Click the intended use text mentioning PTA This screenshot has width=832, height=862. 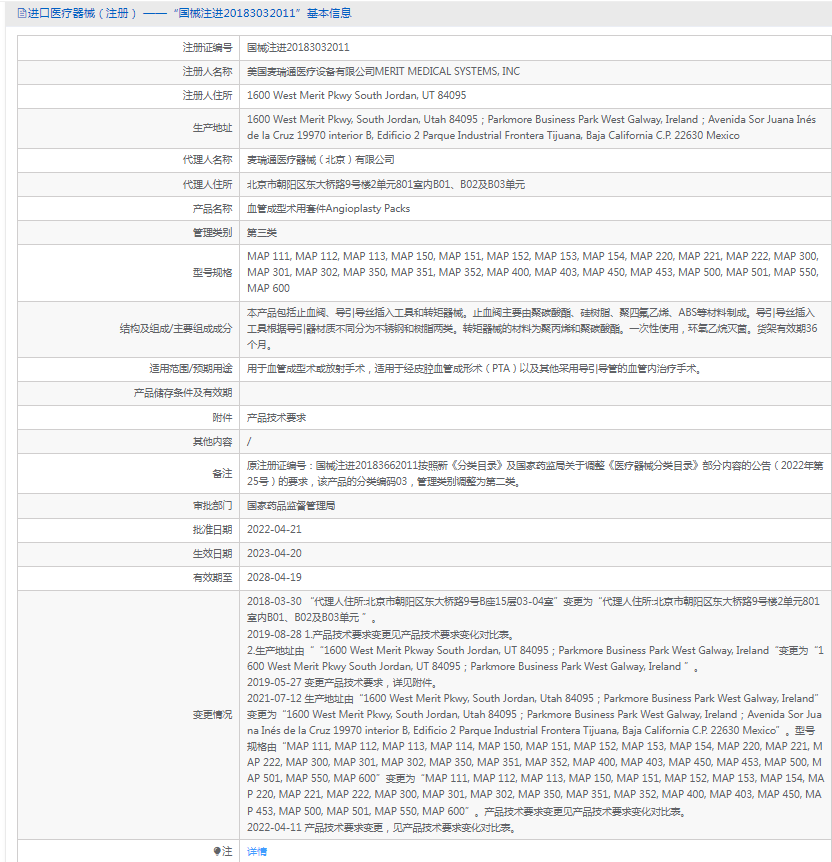474,369
